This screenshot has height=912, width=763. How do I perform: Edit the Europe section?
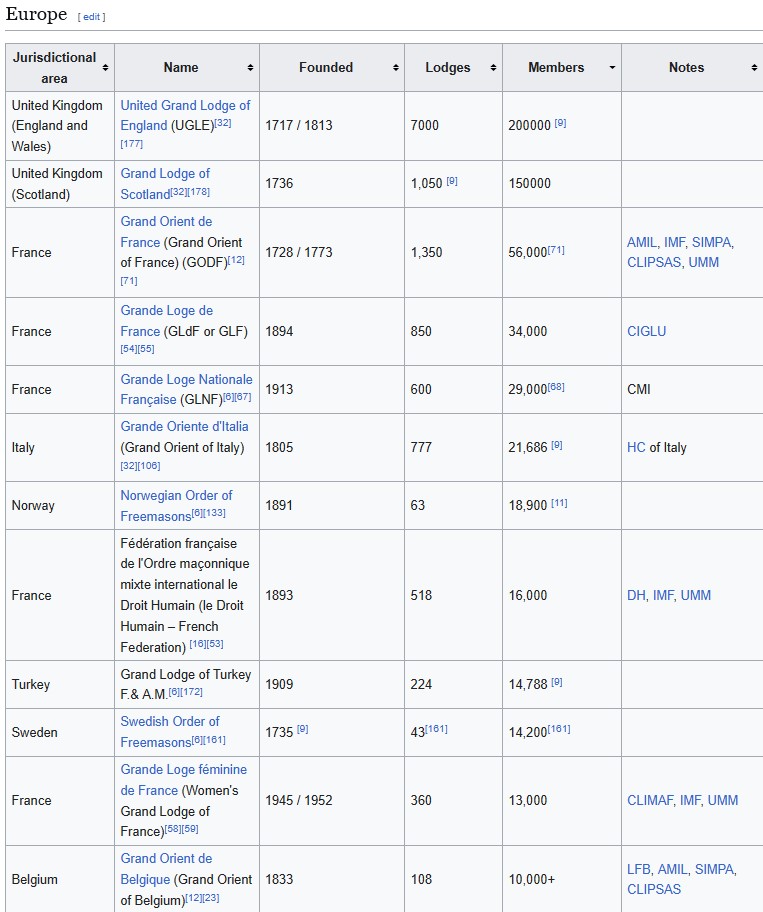point(91,17)
